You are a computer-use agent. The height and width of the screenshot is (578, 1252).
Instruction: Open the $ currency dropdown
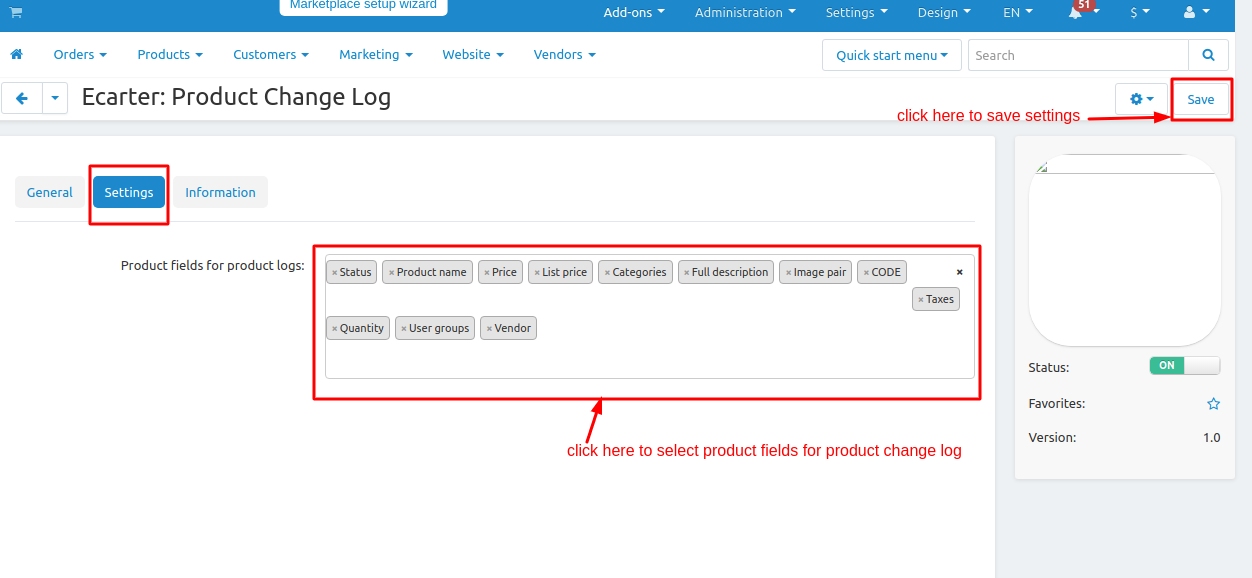click(x=1140, y=13)
